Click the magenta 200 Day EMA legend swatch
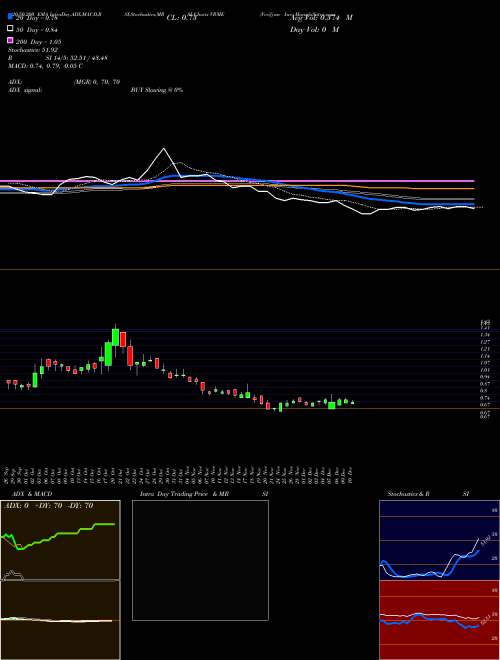 pos(10,40)
